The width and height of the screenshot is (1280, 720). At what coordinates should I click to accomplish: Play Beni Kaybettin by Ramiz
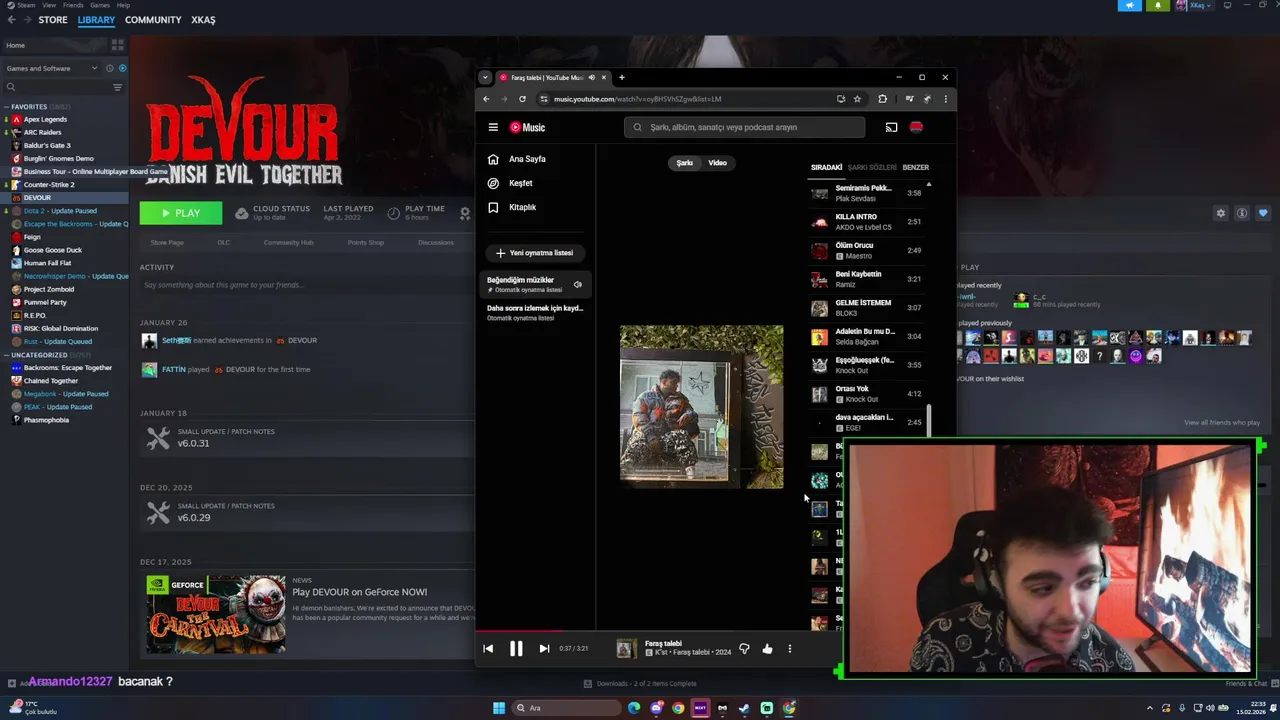point(866,279)
